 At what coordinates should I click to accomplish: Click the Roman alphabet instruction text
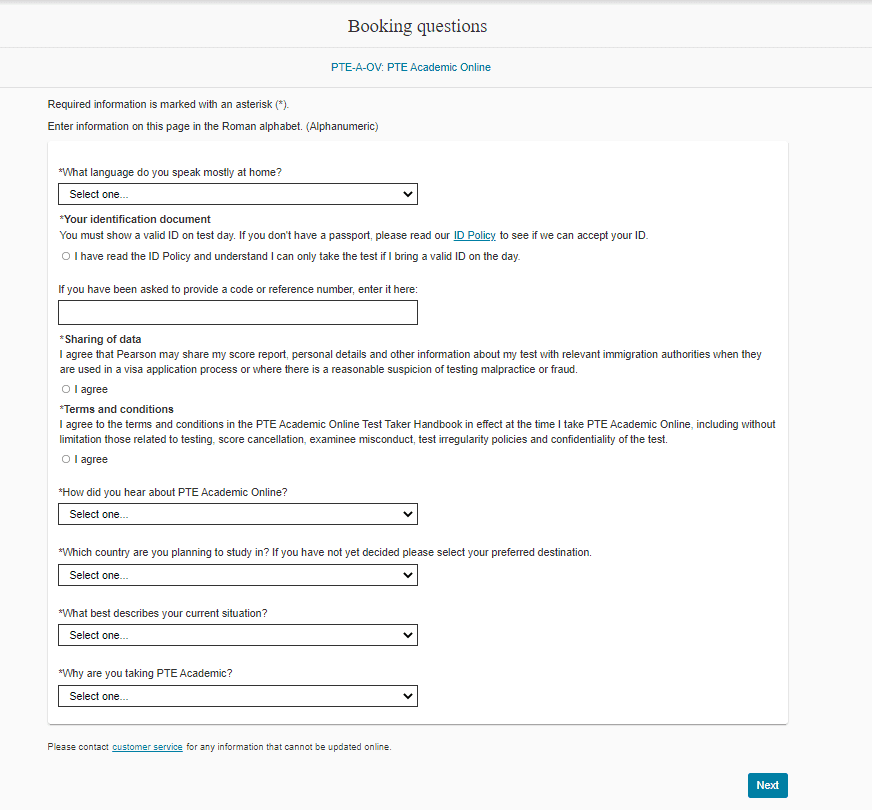(x=212, y=126)
